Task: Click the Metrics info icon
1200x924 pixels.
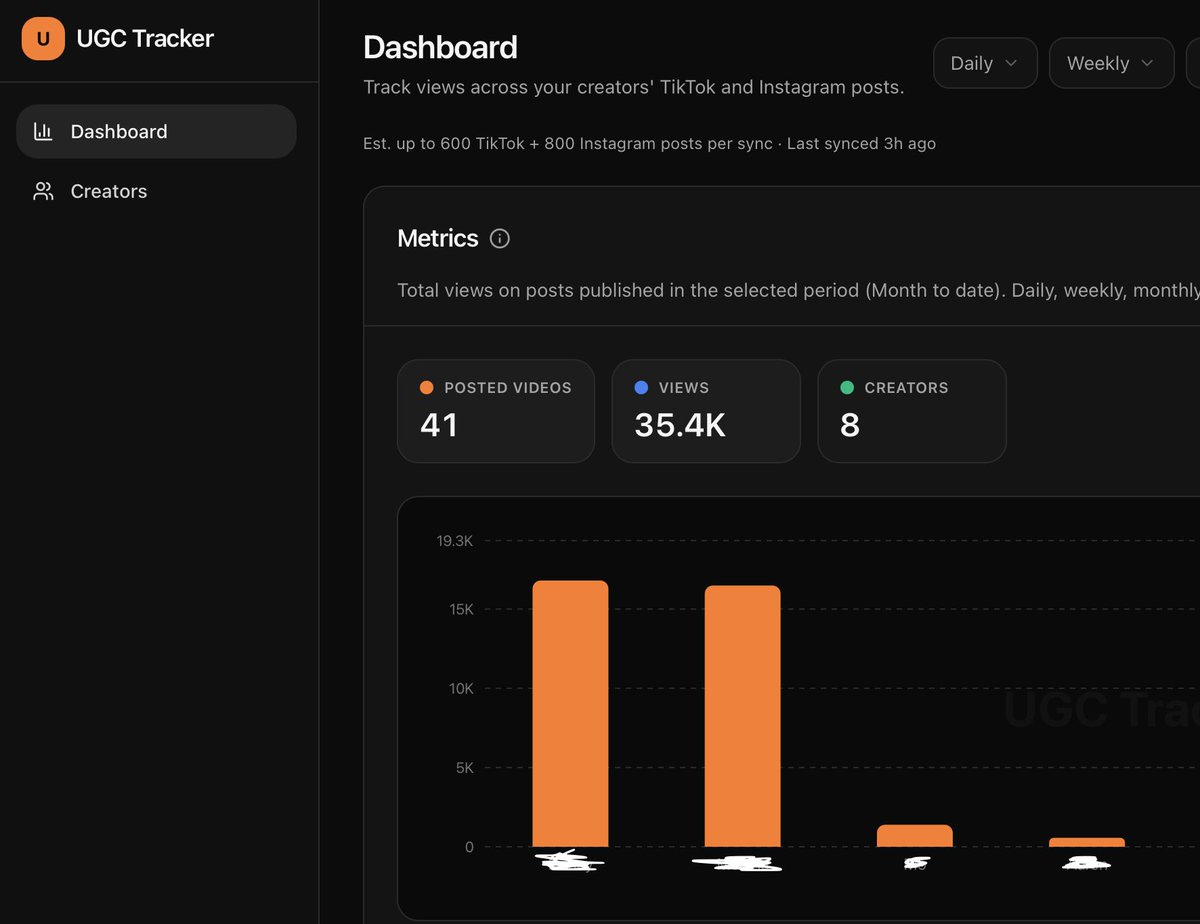Action: 500,238
